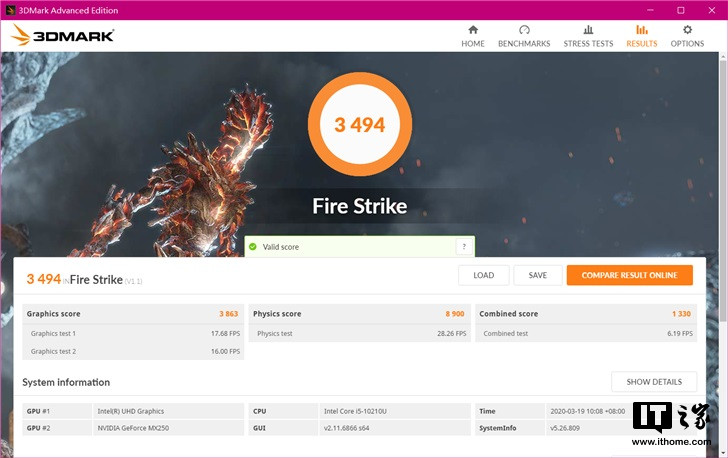Expand system info with SHOW DETAILS

tap(654, 382)
